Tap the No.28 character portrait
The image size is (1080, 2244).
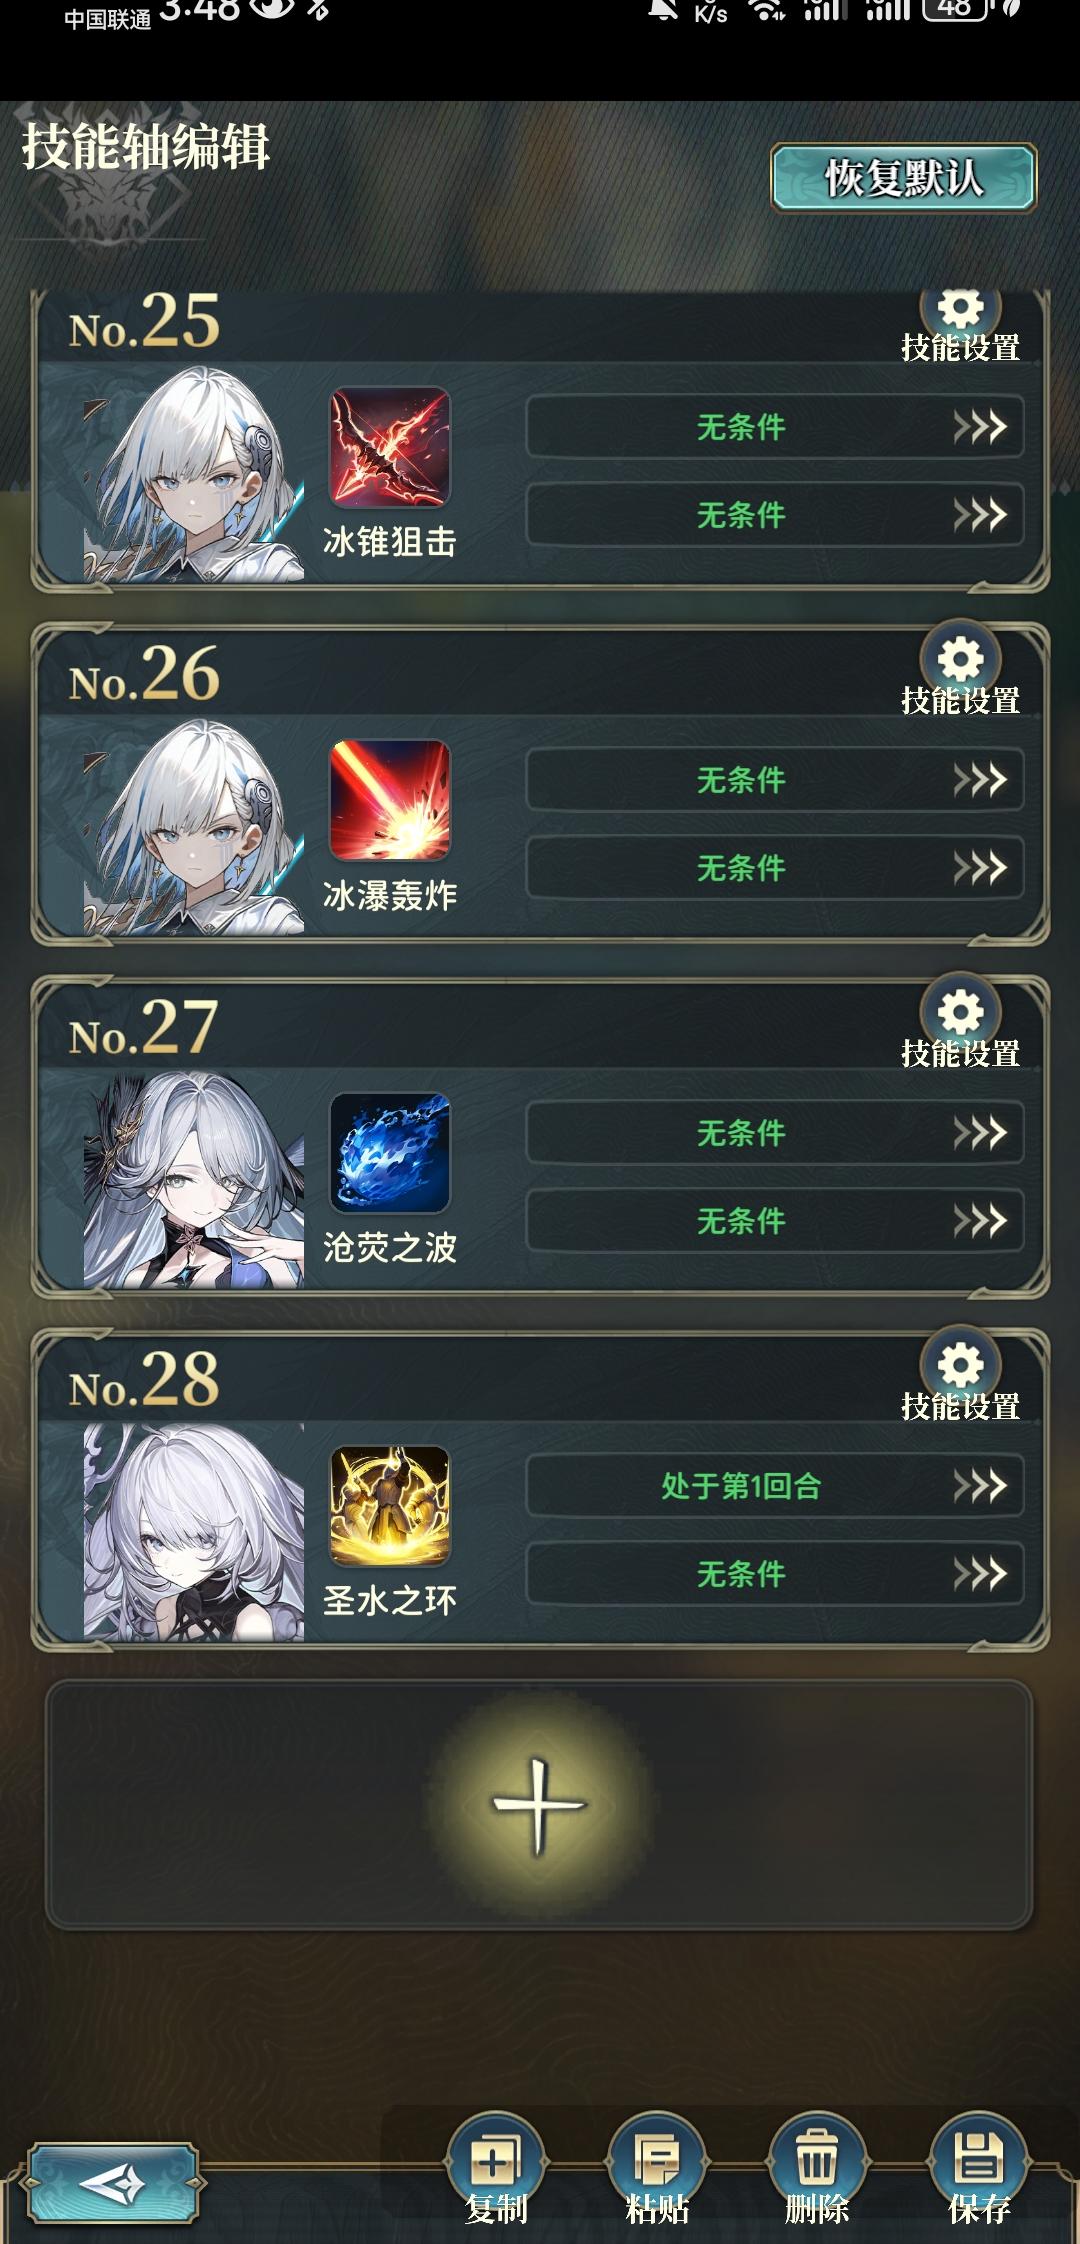coord(193,1532)
